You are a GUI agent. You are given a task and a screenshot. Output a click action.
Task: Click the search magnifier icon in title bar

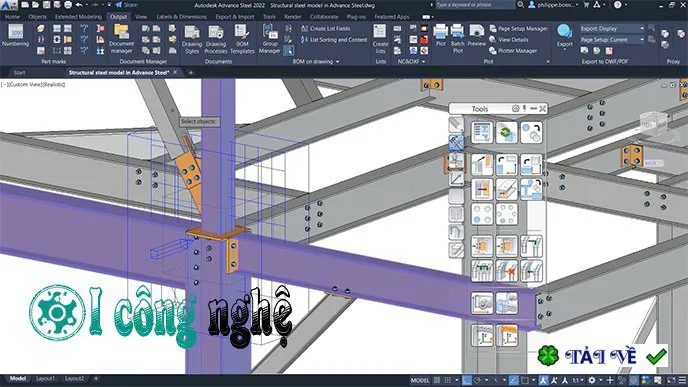tap(520, 5)
